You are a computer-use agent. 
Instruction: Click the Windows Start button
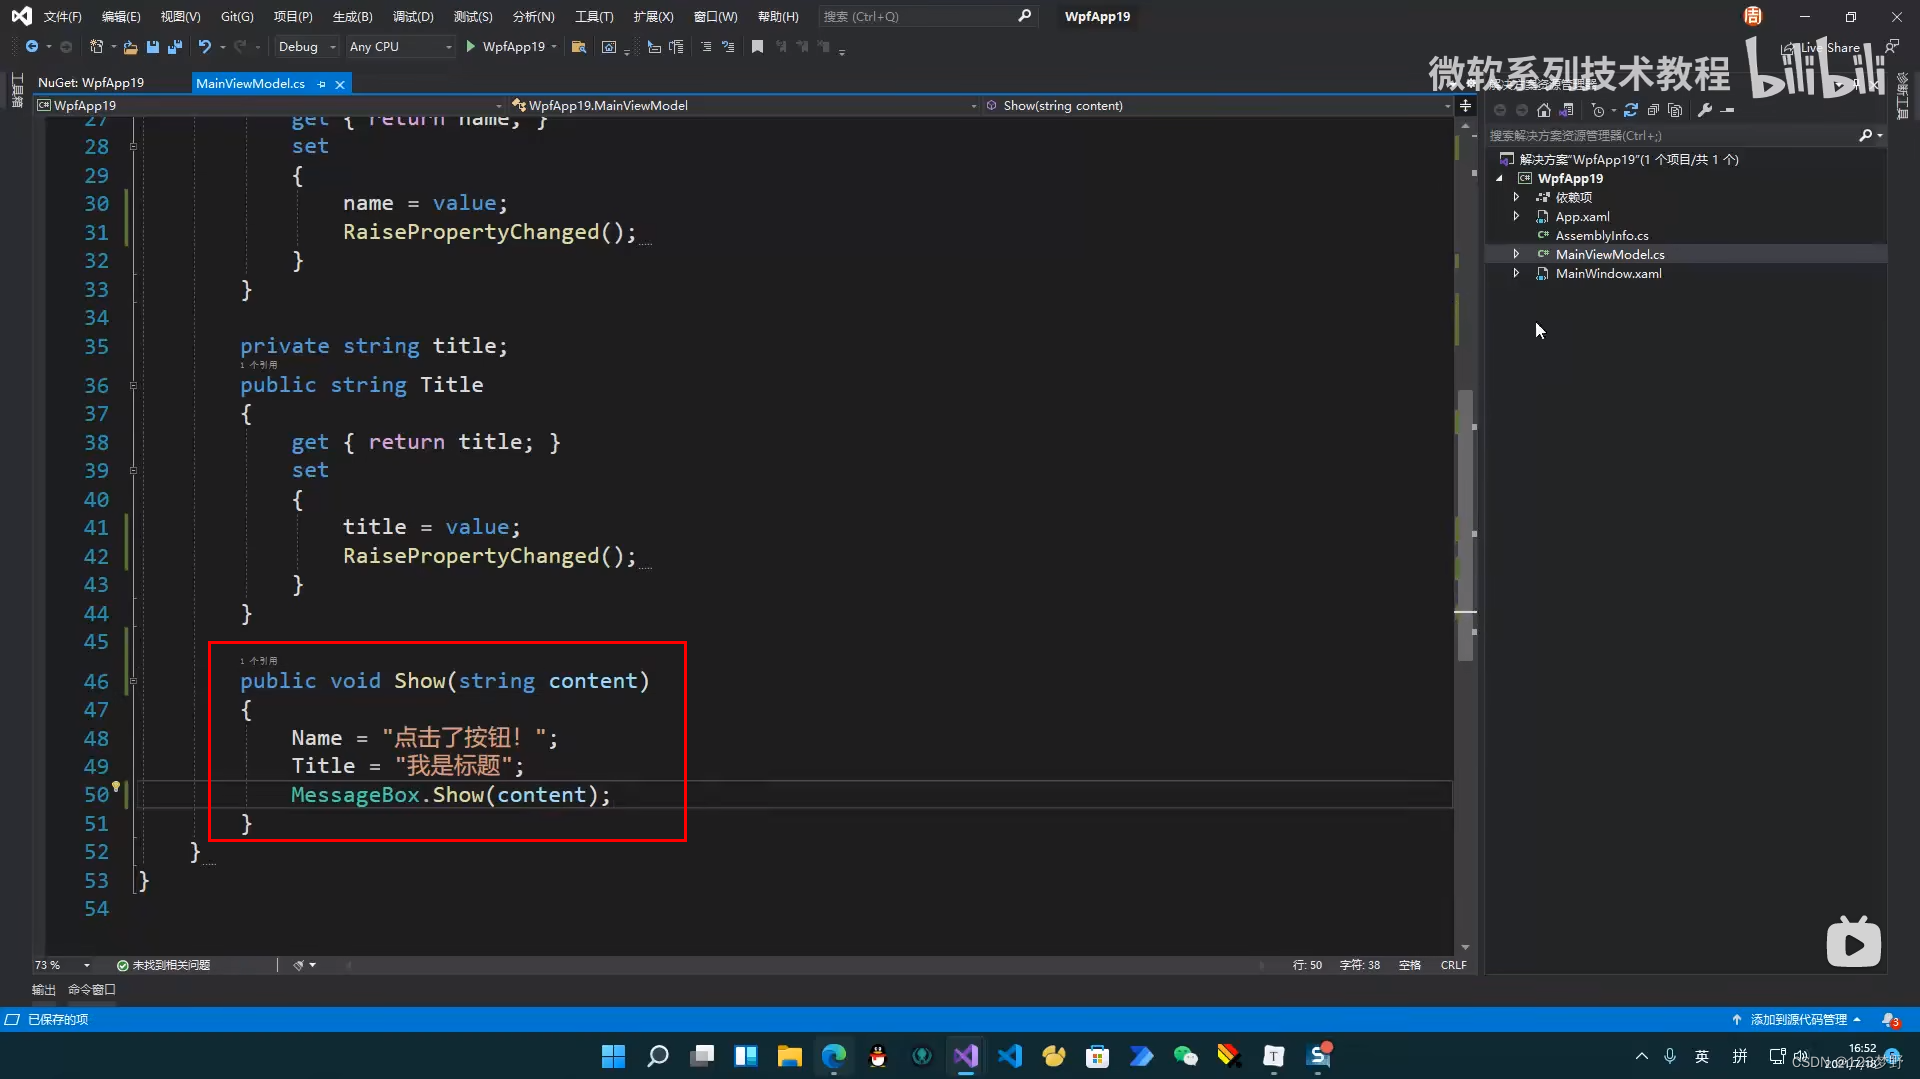613,1056
